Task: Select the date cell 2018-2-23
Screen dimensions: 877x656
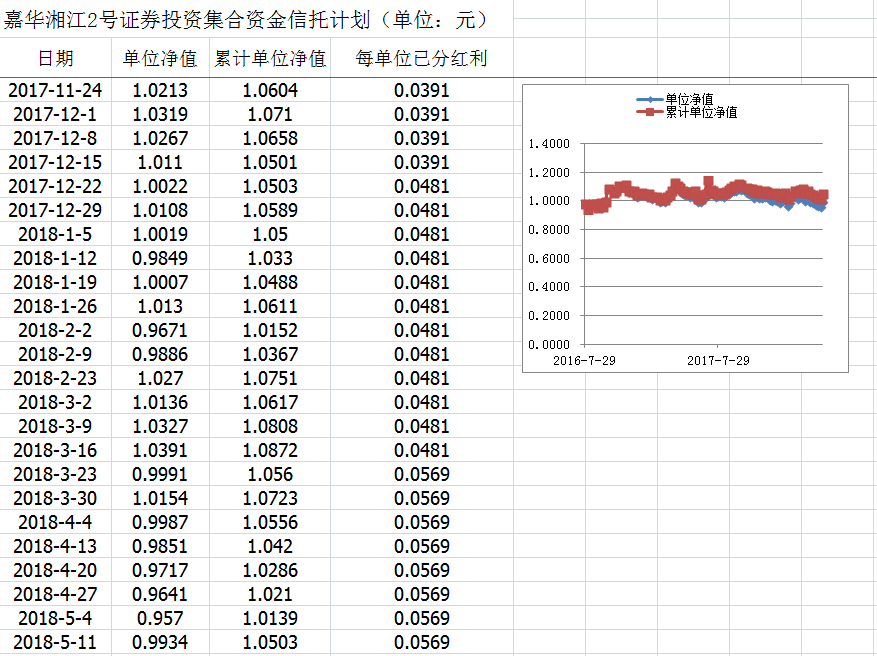Action: (x=55, y=378)
